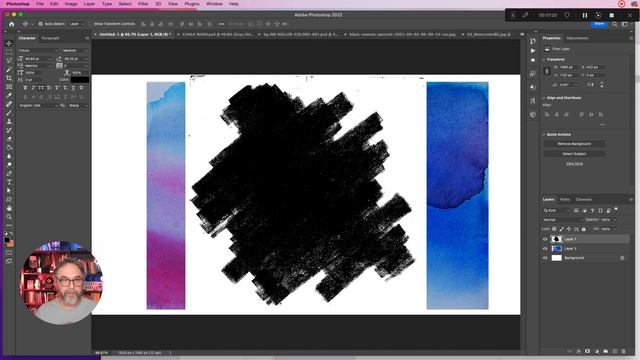Align top edges in Properties panel
Image resolution: width=640 pixels, height=360 pixels.
(582, 115)
